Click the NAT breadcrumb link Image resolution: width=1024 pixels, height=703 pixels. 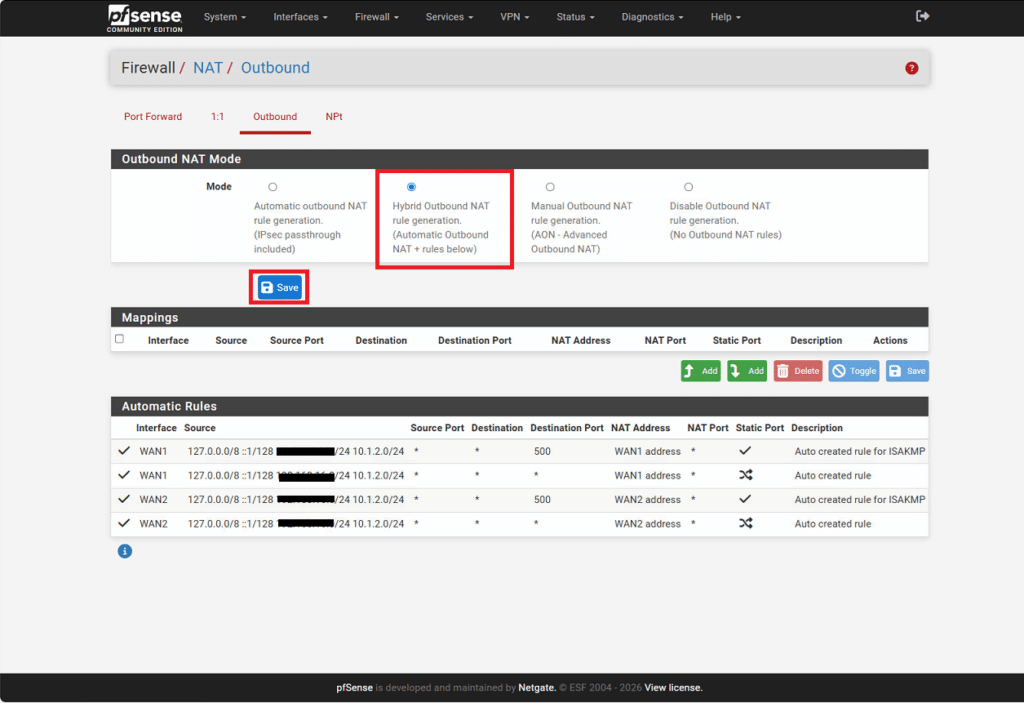pyautogui.click(x=208, y=68)
